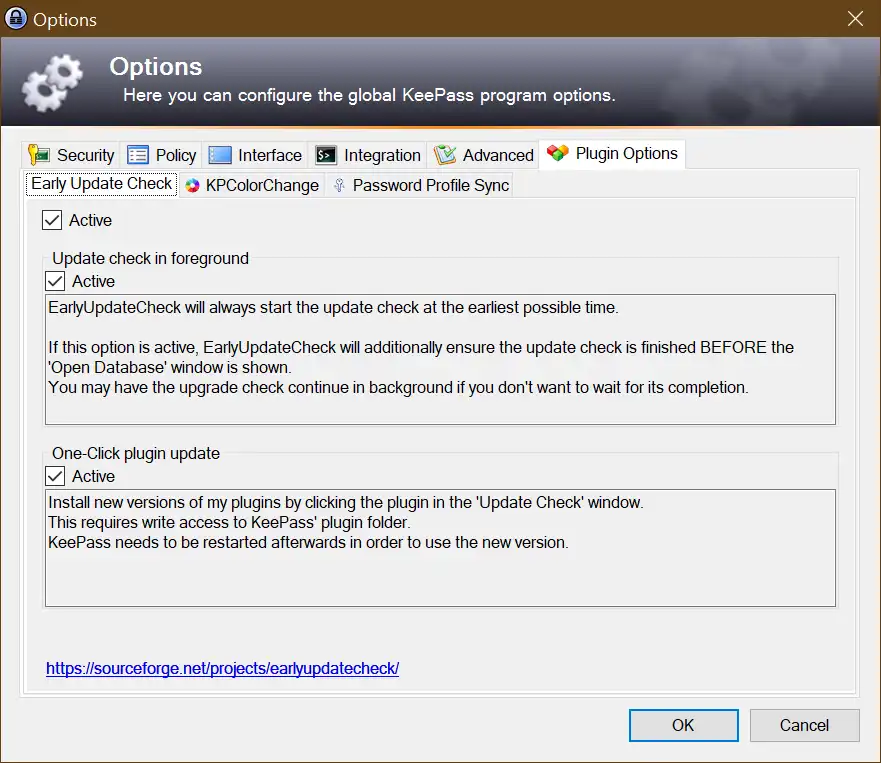Click text 'This requires write access to KeePass' plugin folder.'

pos(229,523)
